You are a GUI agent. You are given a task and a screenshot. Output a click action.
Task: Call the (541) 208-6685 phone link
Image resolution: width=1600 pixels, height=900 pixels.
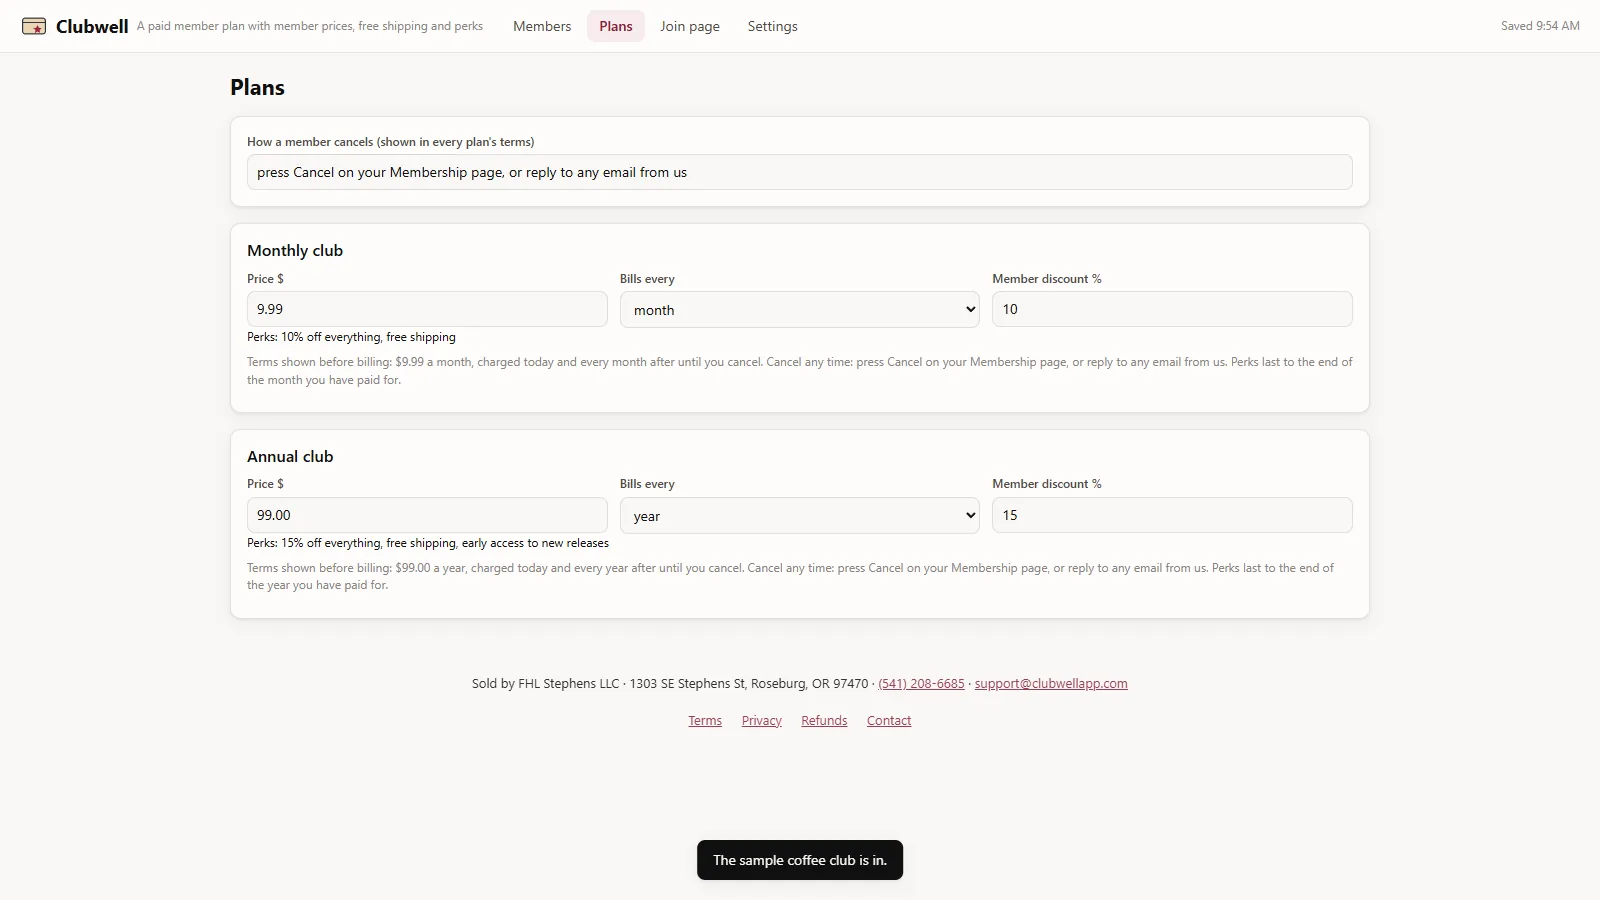coord(921,684)
